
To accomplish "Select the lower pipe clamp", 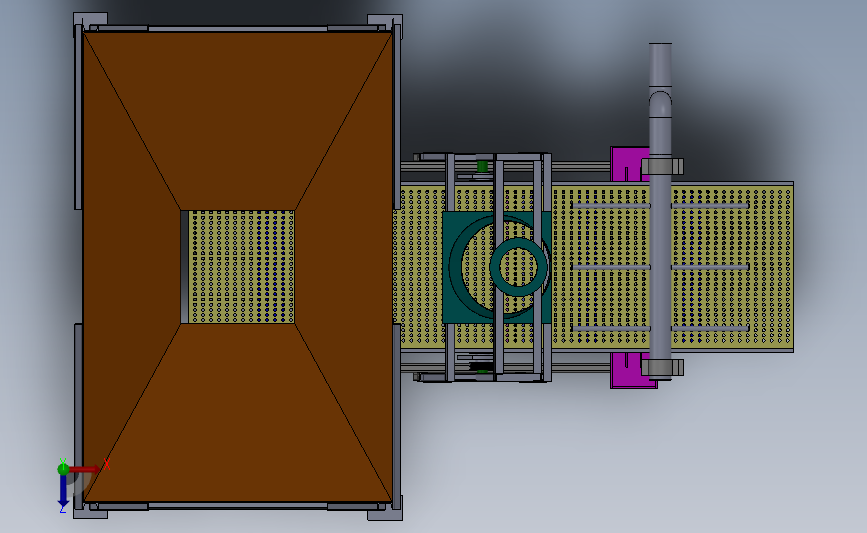I will [x=662, y=367].
